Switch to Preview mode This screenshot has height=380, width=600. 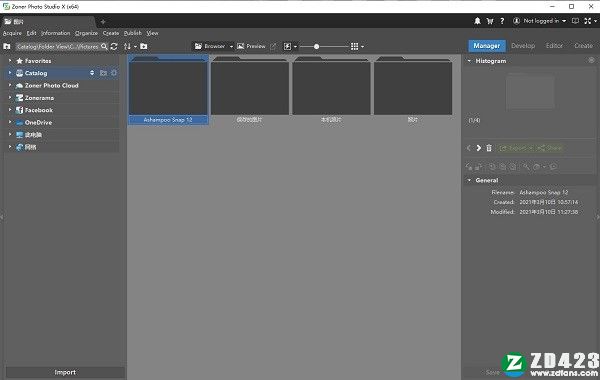pyautogui.click(x=251, y=46)
